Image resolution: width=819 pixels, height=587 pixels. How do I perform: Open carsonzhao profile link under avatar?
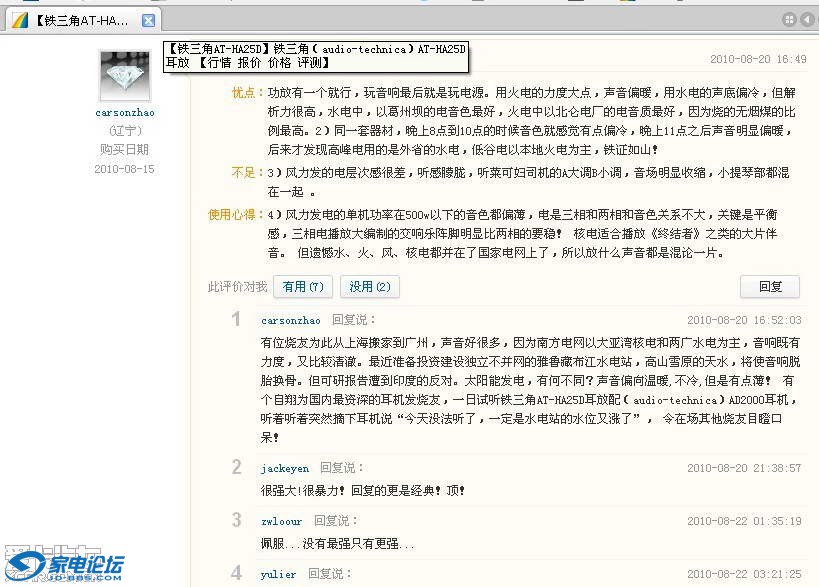(125, 112)
